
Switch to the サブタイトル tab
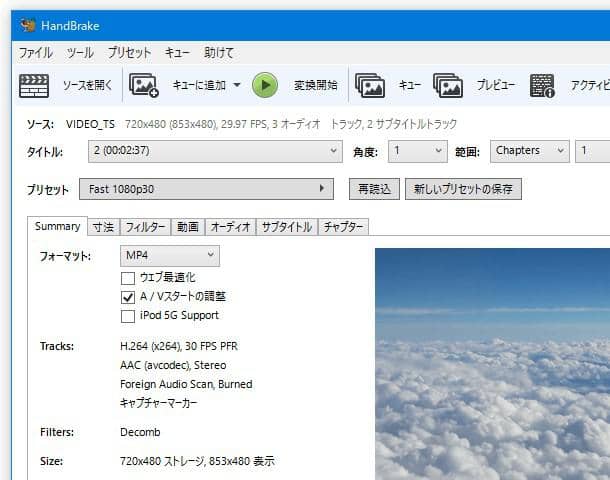[x=287, y=227]
